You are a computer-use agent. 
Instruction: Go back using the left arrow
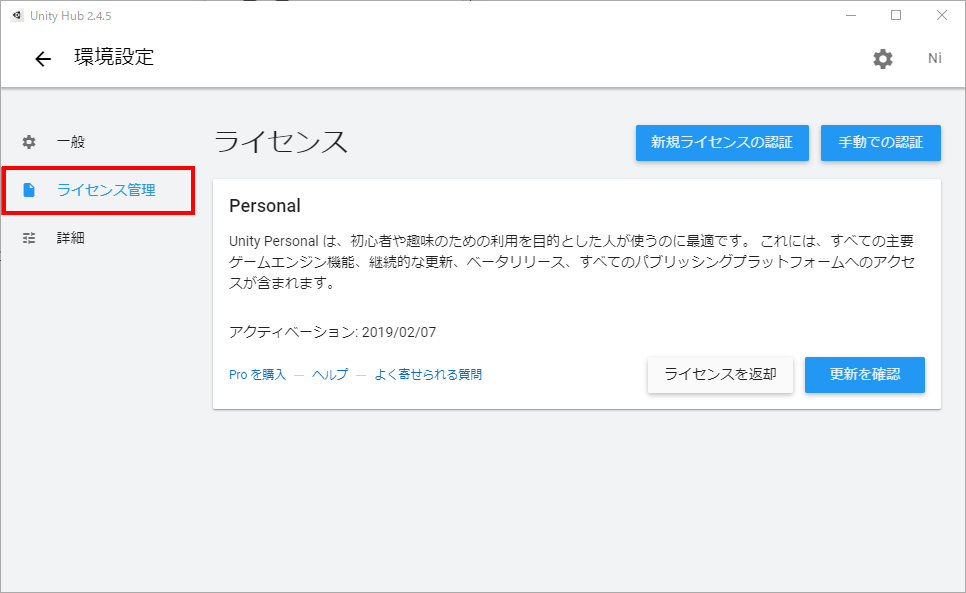tap(43, 59)
